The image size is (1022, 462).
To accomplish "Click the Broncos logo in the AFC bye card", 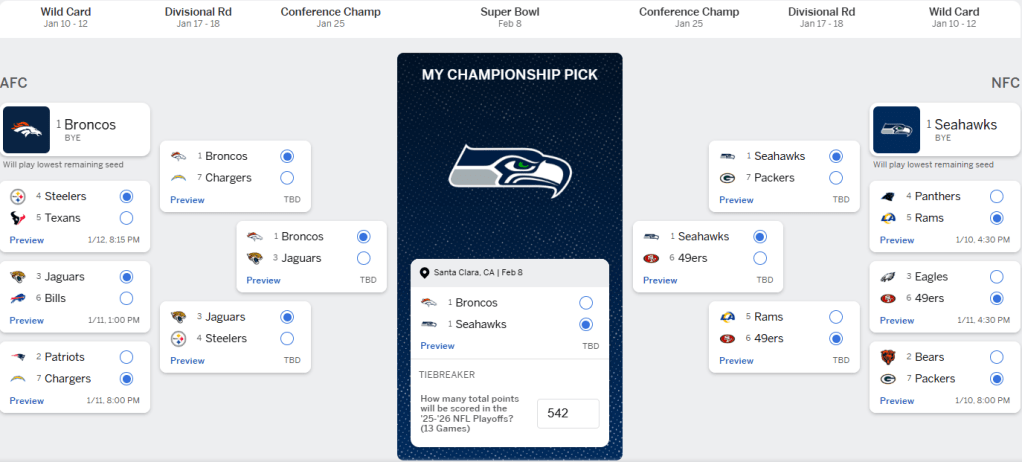I will 27,130.
